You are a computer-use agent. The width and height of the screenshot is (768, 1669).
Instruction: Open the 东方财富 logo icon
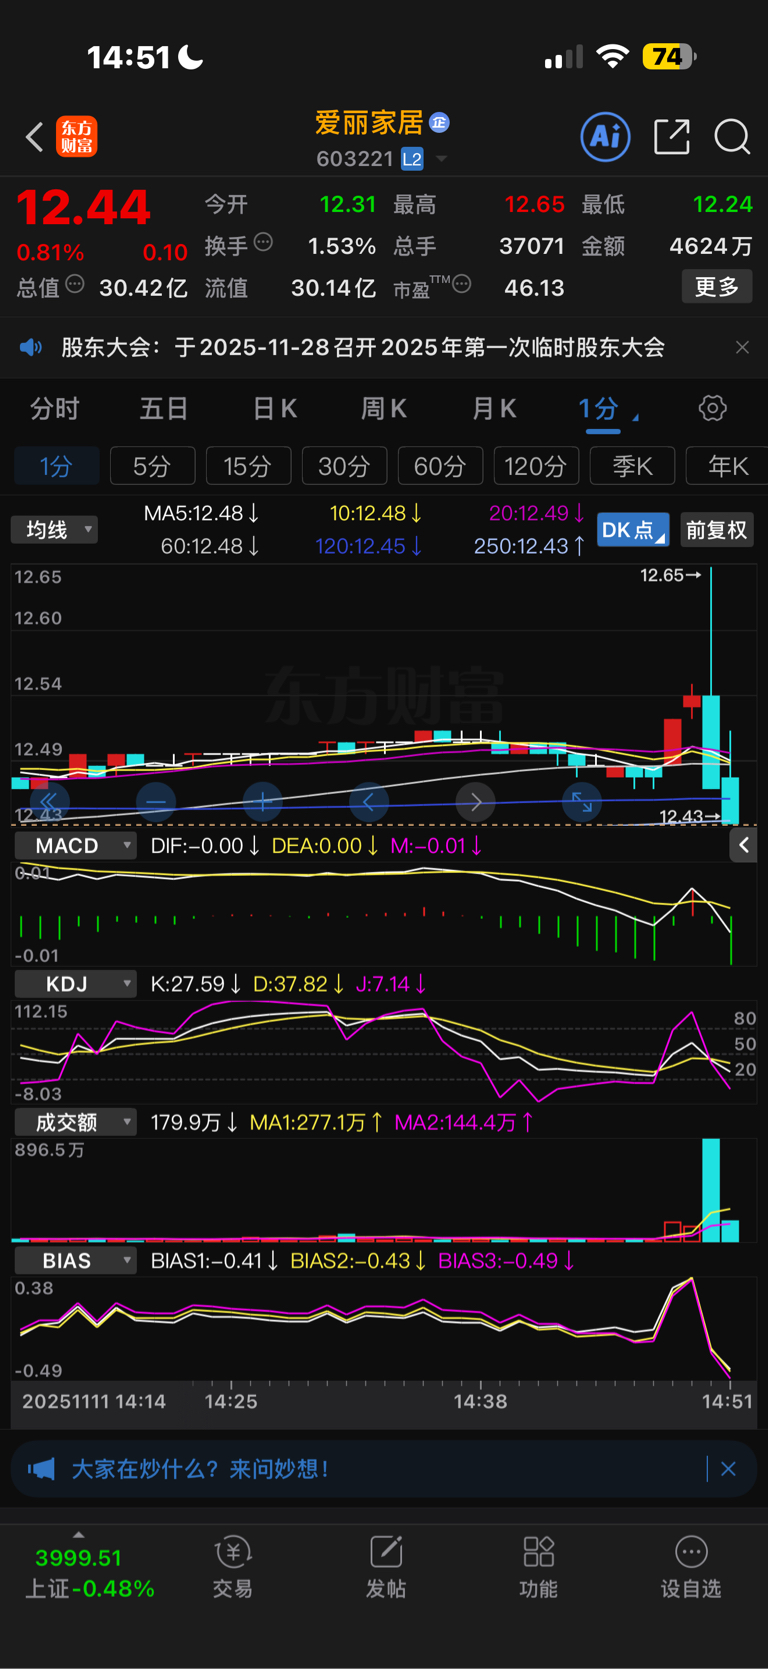point(77,137)
